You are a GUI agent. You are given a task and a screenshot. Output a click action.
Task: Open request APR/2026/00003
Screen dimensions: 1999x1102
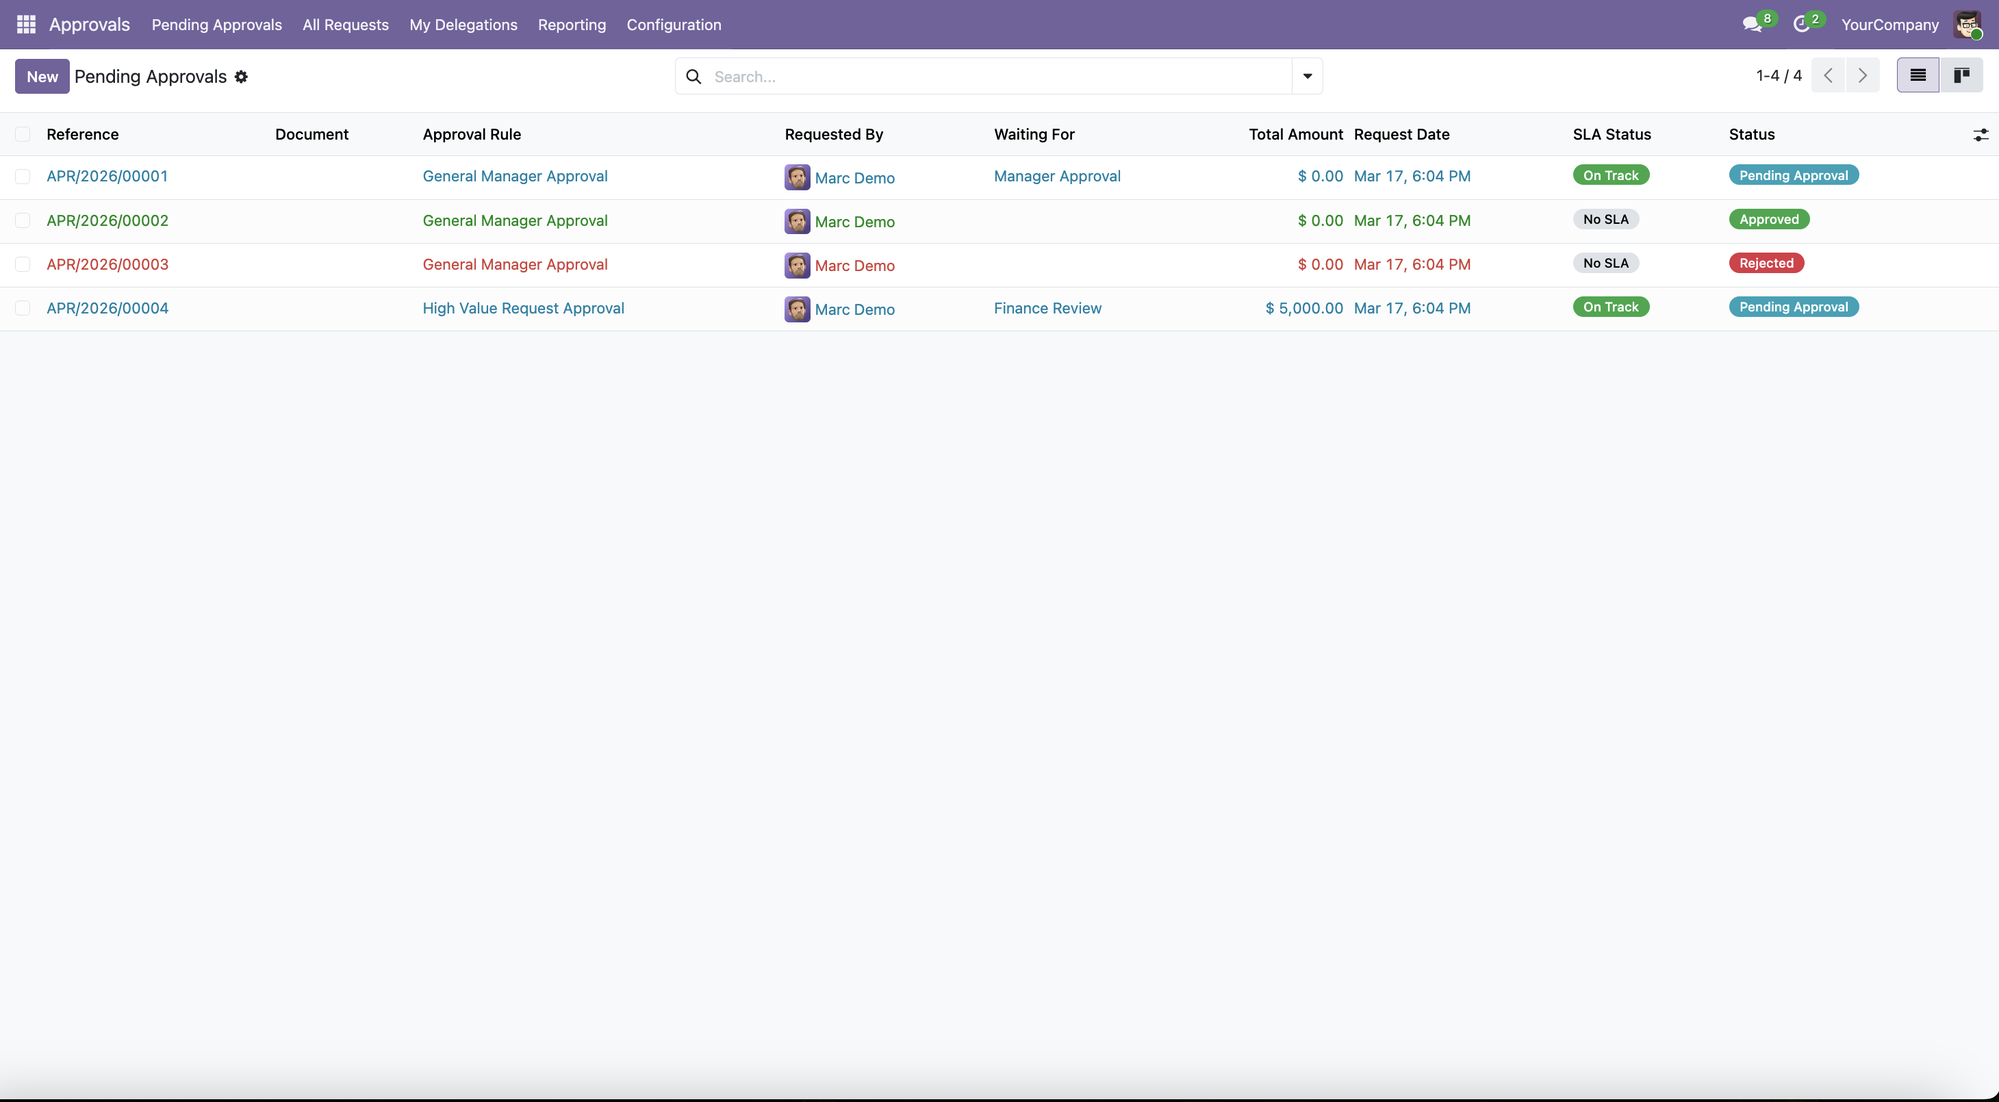tap(107, 264)
